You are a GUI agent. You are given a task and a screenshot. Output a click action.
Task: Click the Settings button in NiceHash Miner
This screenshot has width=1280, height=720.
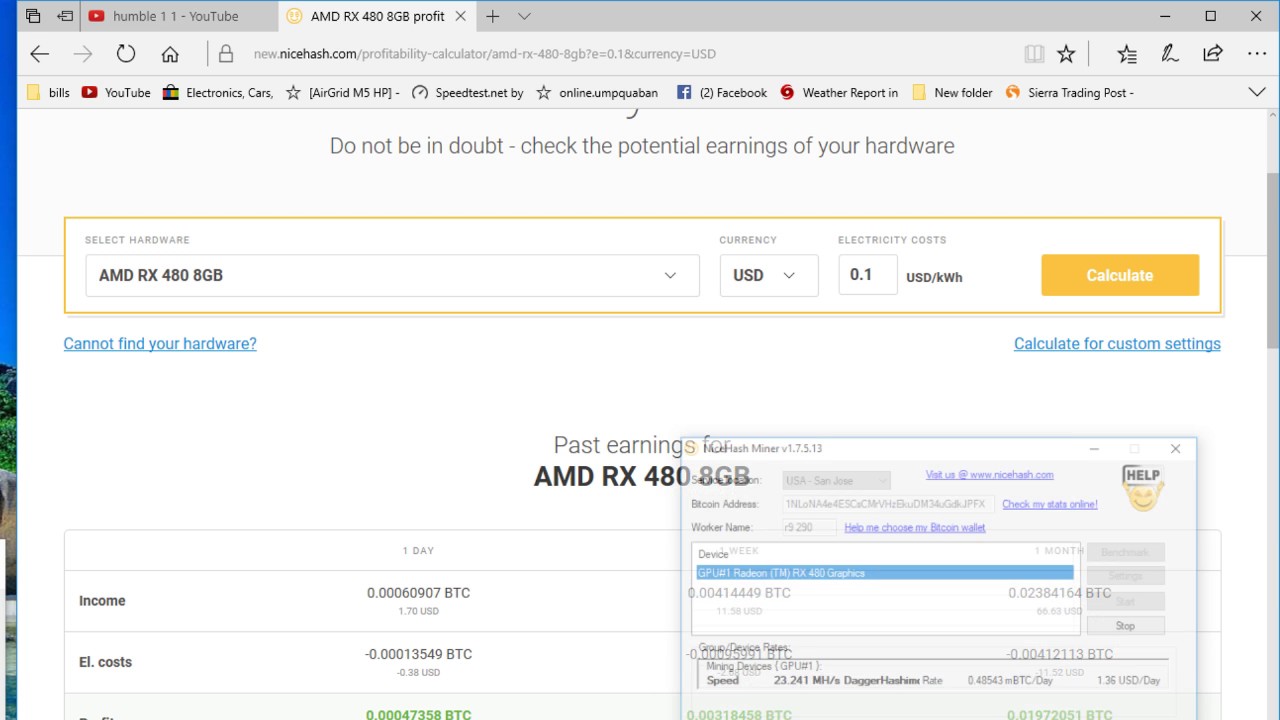[x=1125, y=576]
